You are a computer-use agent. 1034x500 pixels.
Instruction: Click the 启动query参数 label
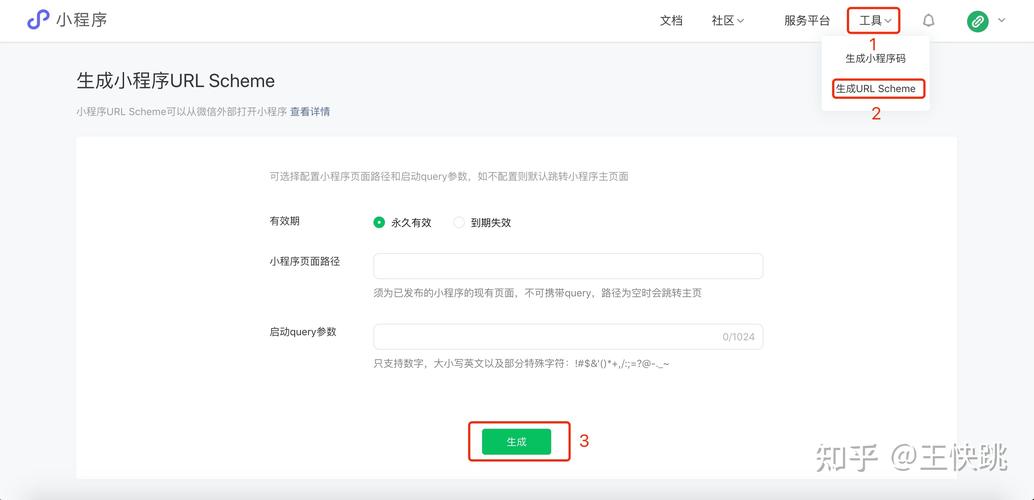tap(303, 332)
